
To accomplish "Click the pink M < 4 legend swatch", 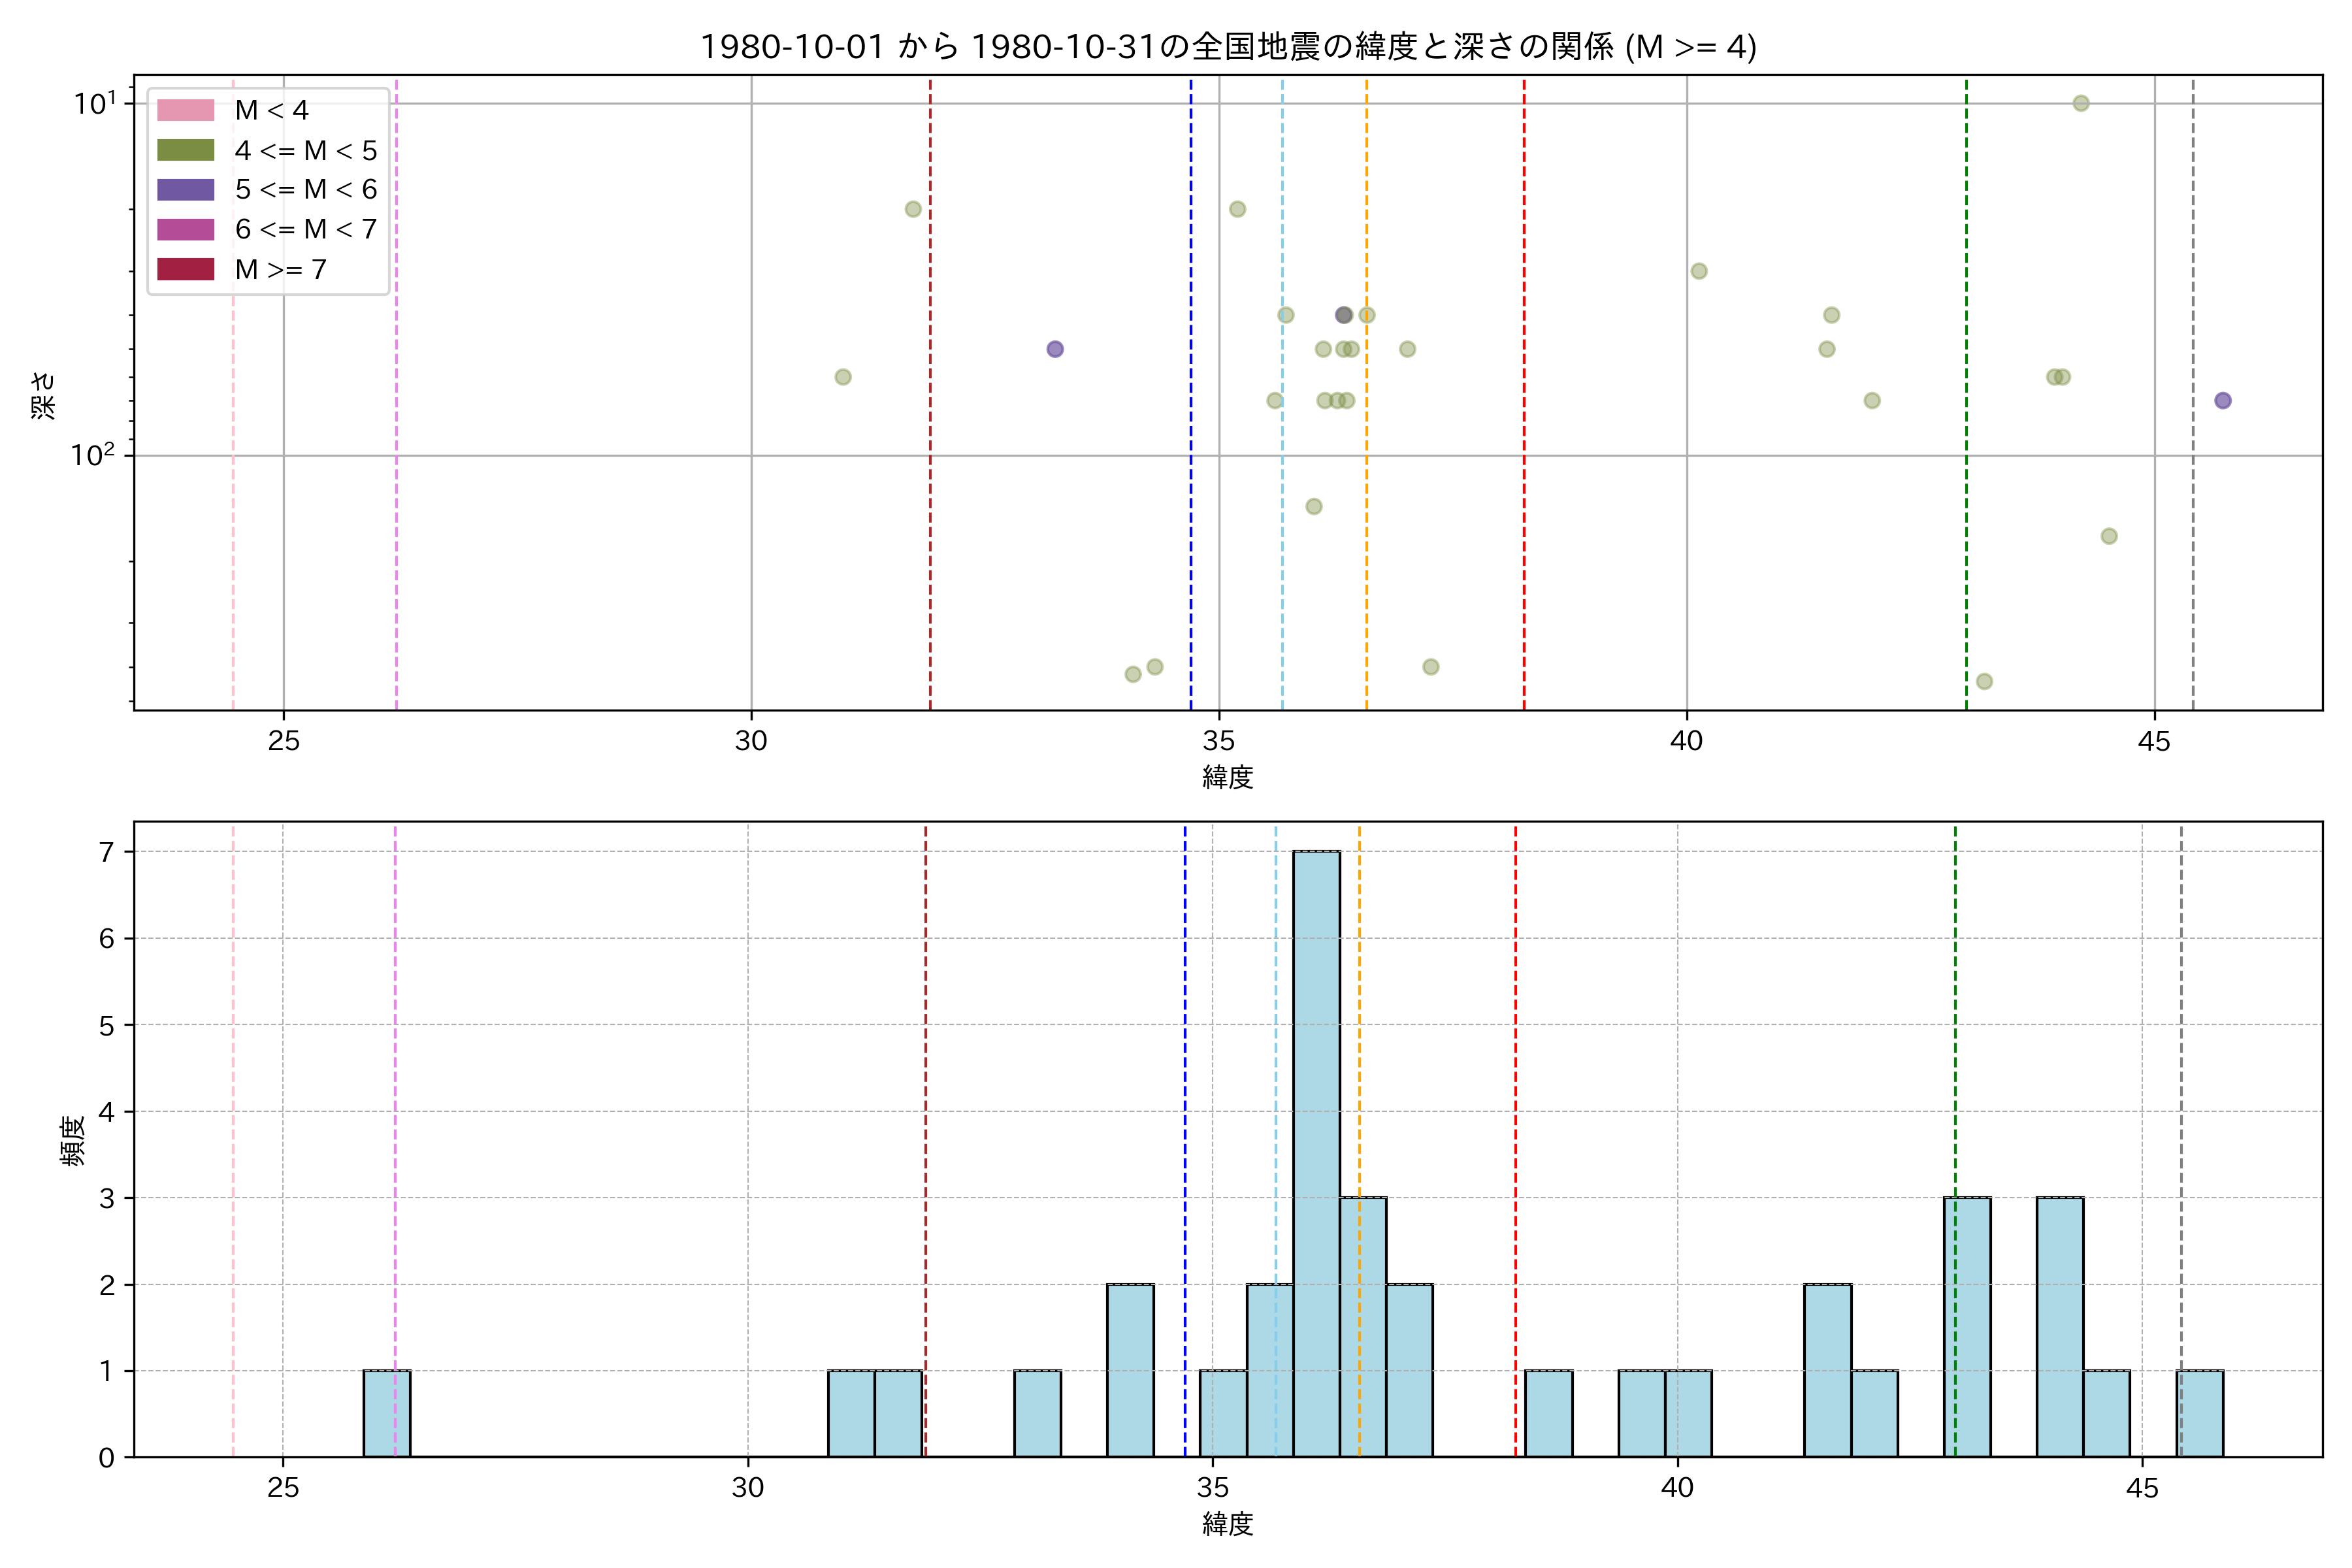I will (185, 110).
